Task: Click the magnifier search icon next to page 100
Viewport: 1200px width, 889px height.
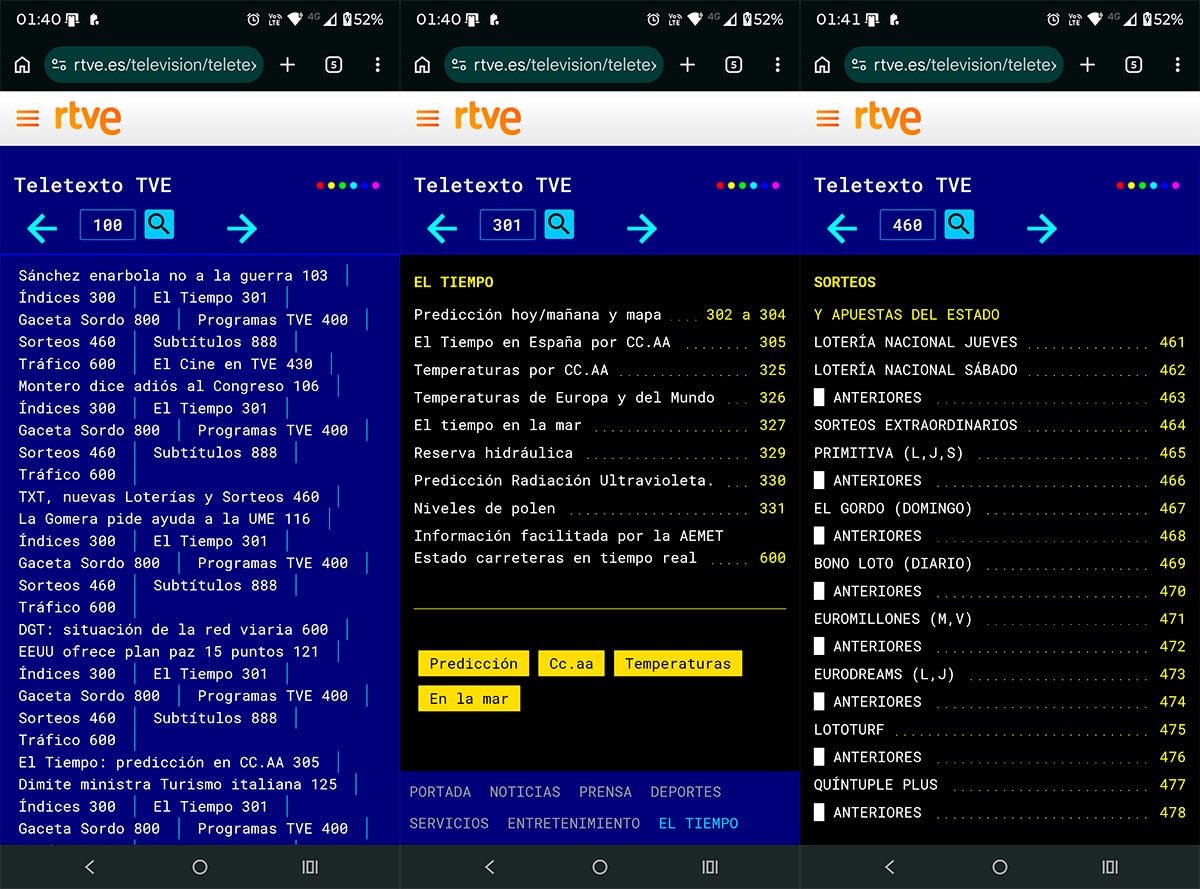Action: click(x=159, y=224)
